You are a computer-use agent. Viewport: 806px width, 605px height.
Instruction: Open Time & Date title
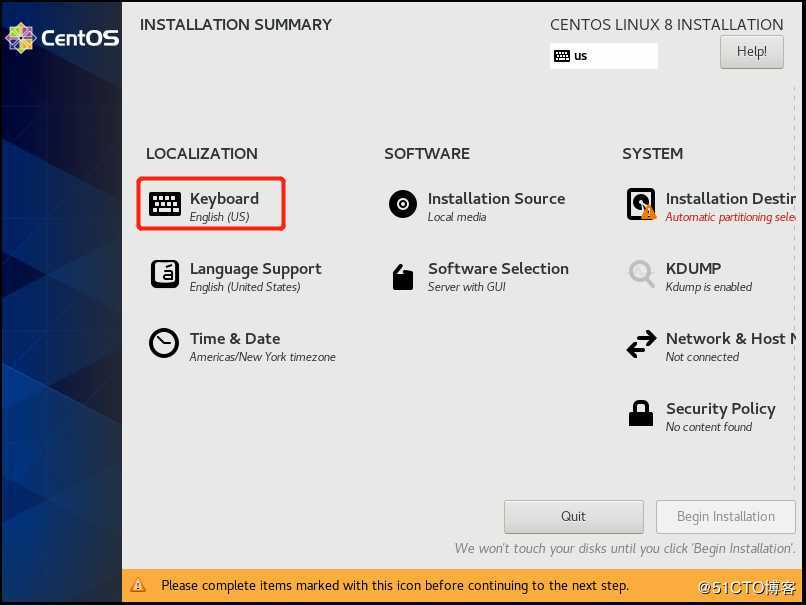tap(235, 339)
